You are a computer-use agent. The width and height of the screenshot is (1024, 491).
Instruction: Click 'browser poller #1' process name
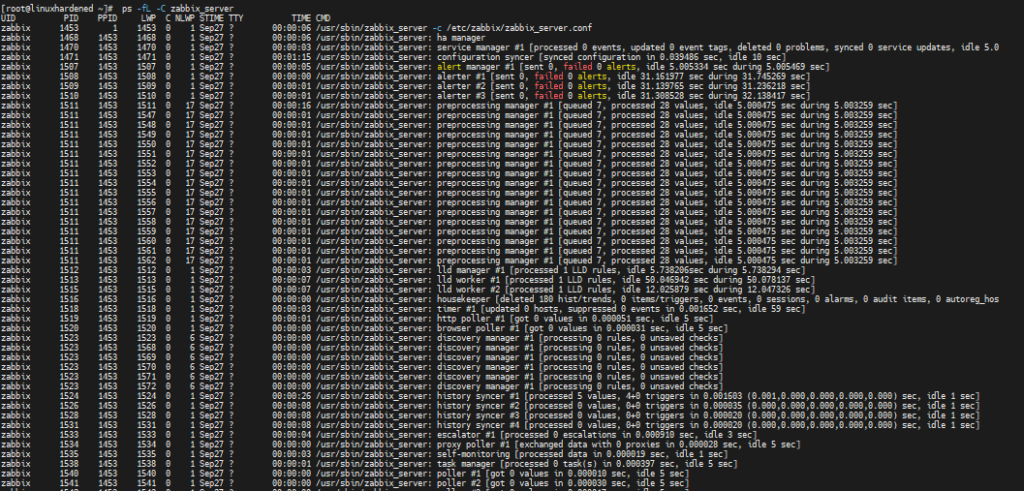click(x=477, y=328)
